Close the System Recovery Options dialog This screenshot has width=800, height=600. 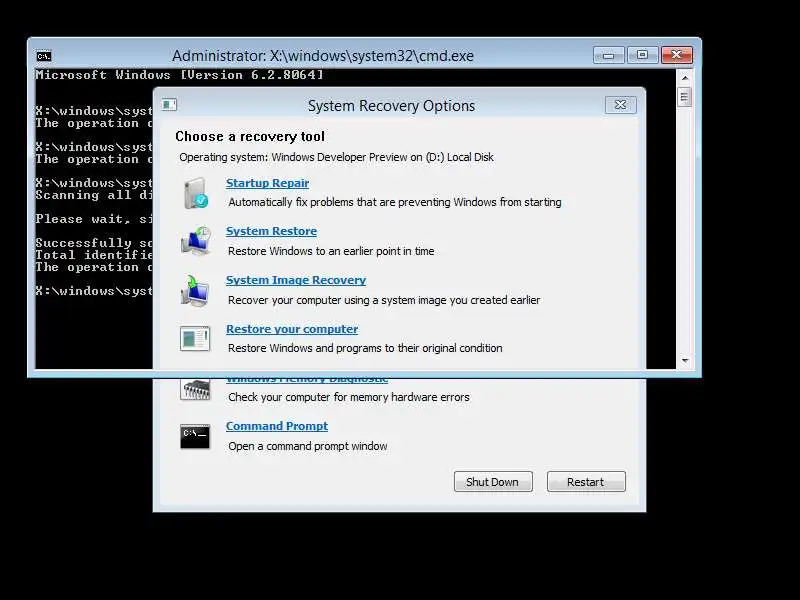[x=620, y=105]
